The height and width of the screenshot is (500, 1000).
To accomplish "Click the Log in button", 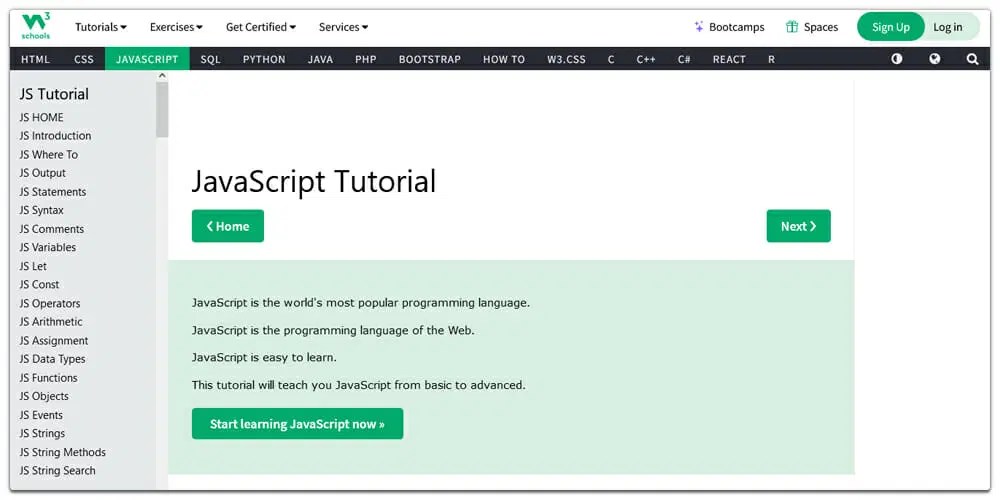I will point(948,27).
